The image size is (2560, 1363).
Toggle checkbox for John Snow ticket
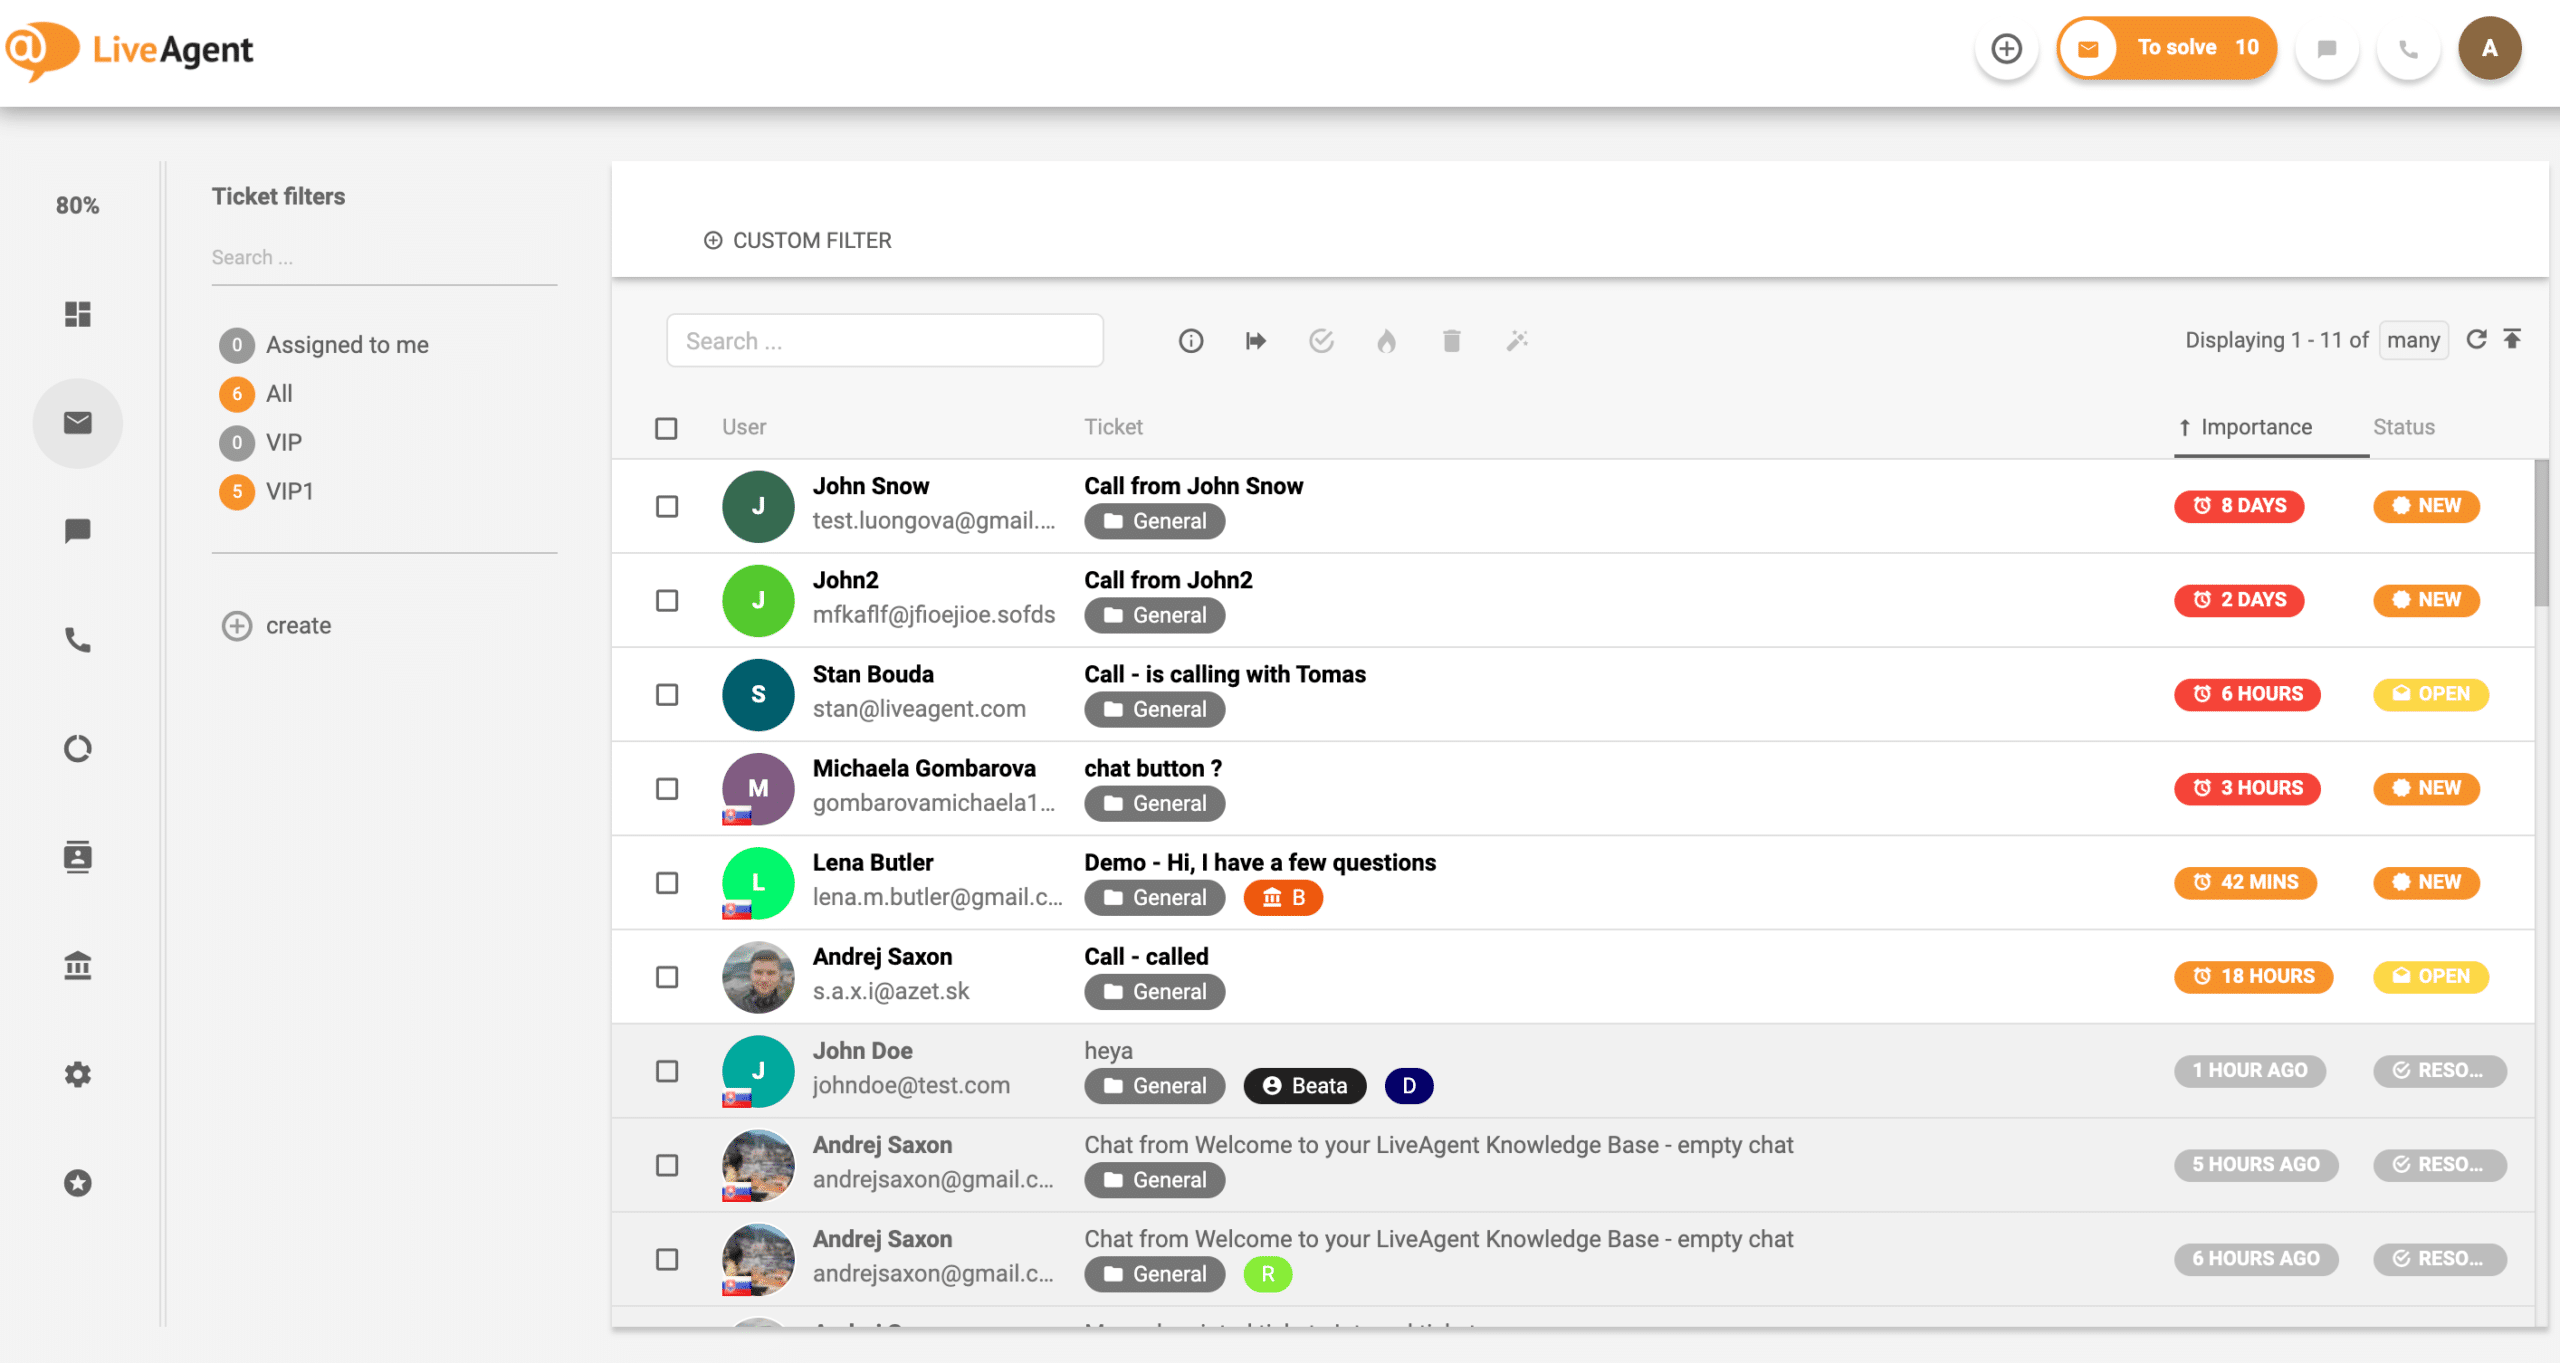(667, 505)
